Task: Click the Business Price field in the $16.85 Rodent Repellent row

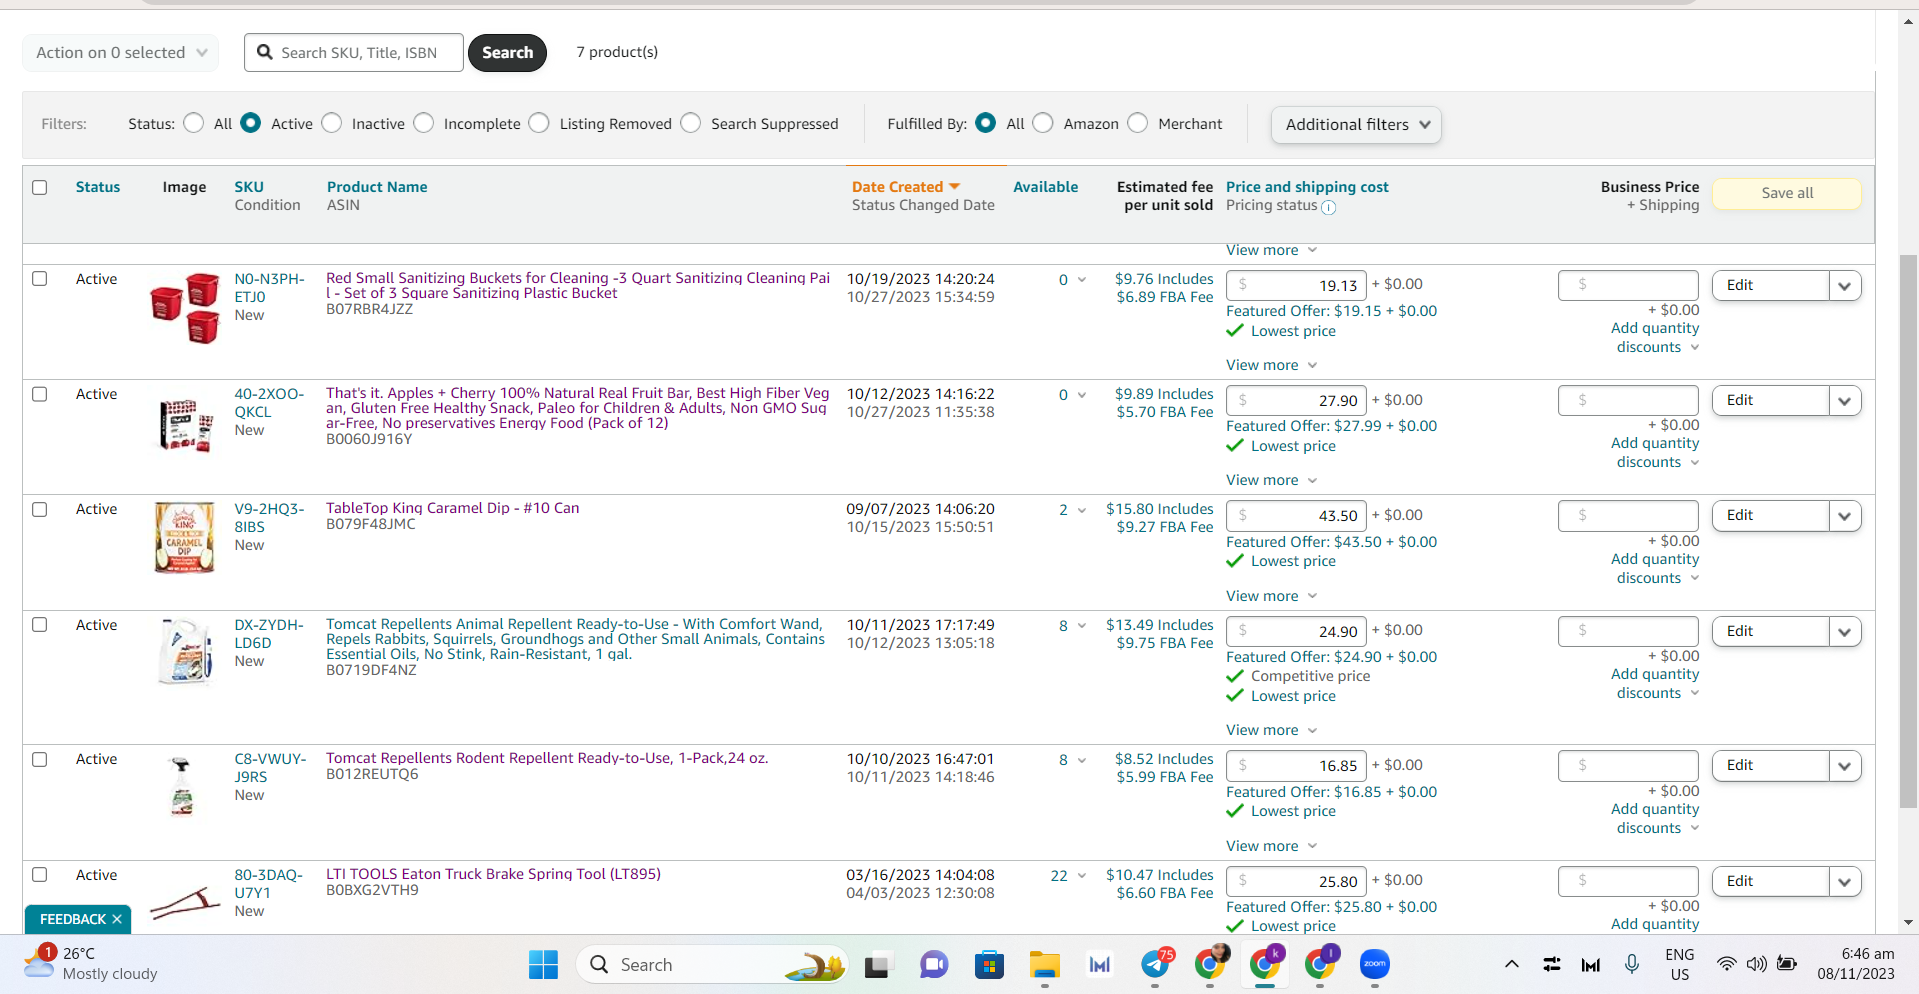Action: pos(1628,765)
